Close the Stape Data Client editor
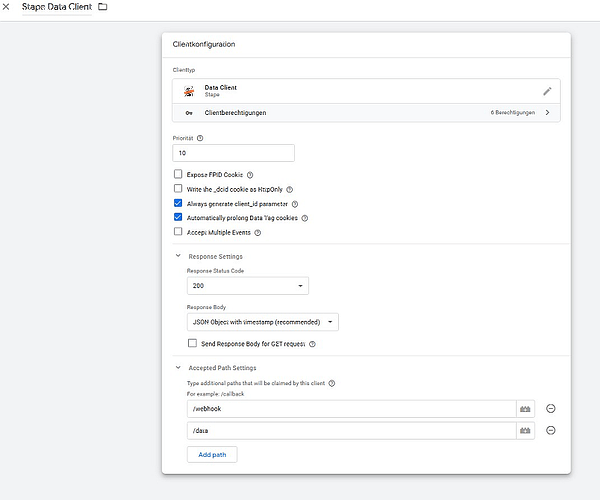The height and width of the screenshot is (500, 600). point(6,7)
